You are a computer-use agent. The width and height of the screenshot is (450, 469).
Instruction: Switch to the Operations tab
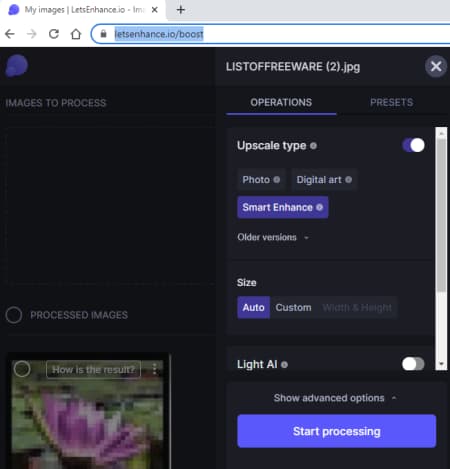click(281, 102)
